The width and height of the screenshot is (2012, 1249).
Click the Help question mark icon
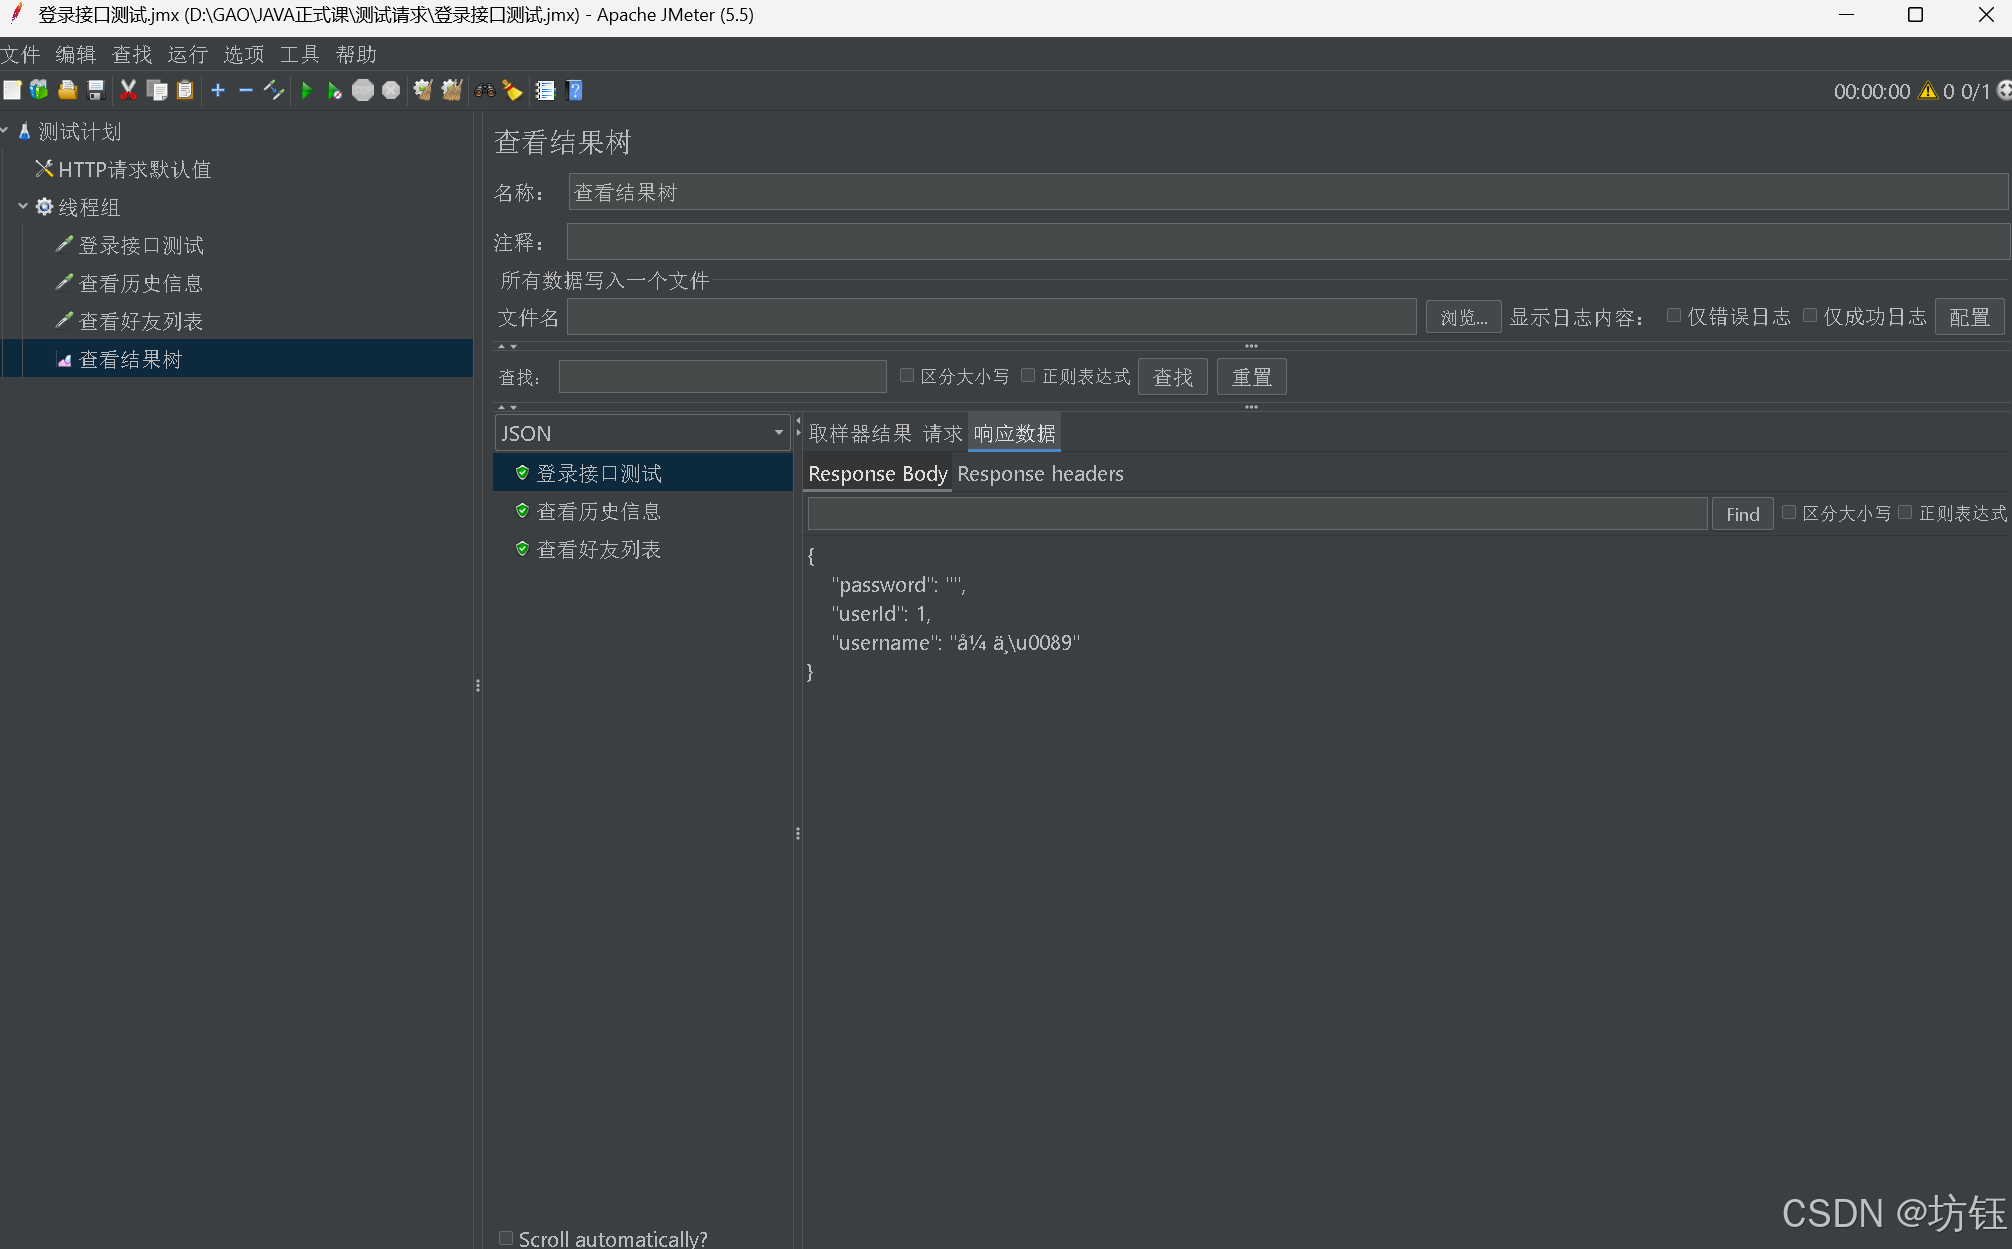click(x=574, y=91)
